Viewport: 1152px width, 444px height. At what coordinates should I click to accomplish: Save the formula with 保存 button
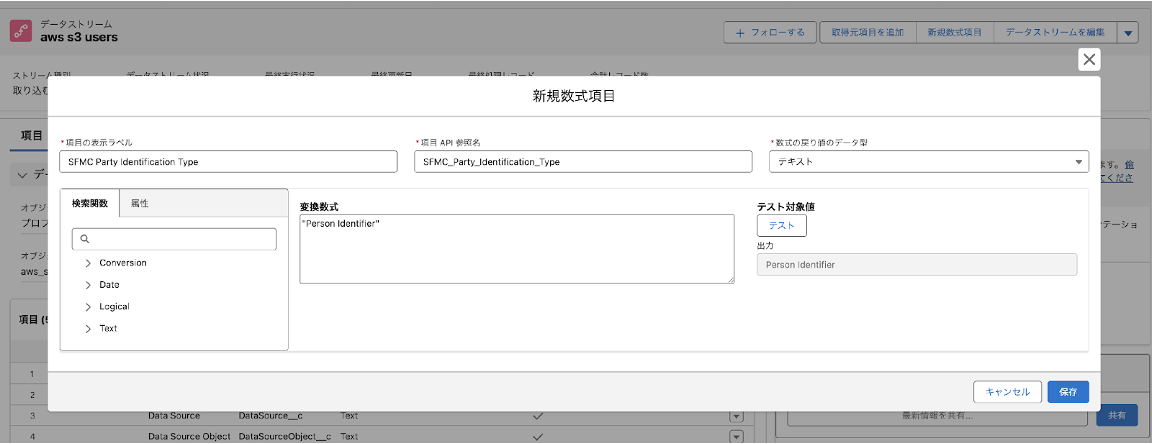click(x=1068, y=392)
